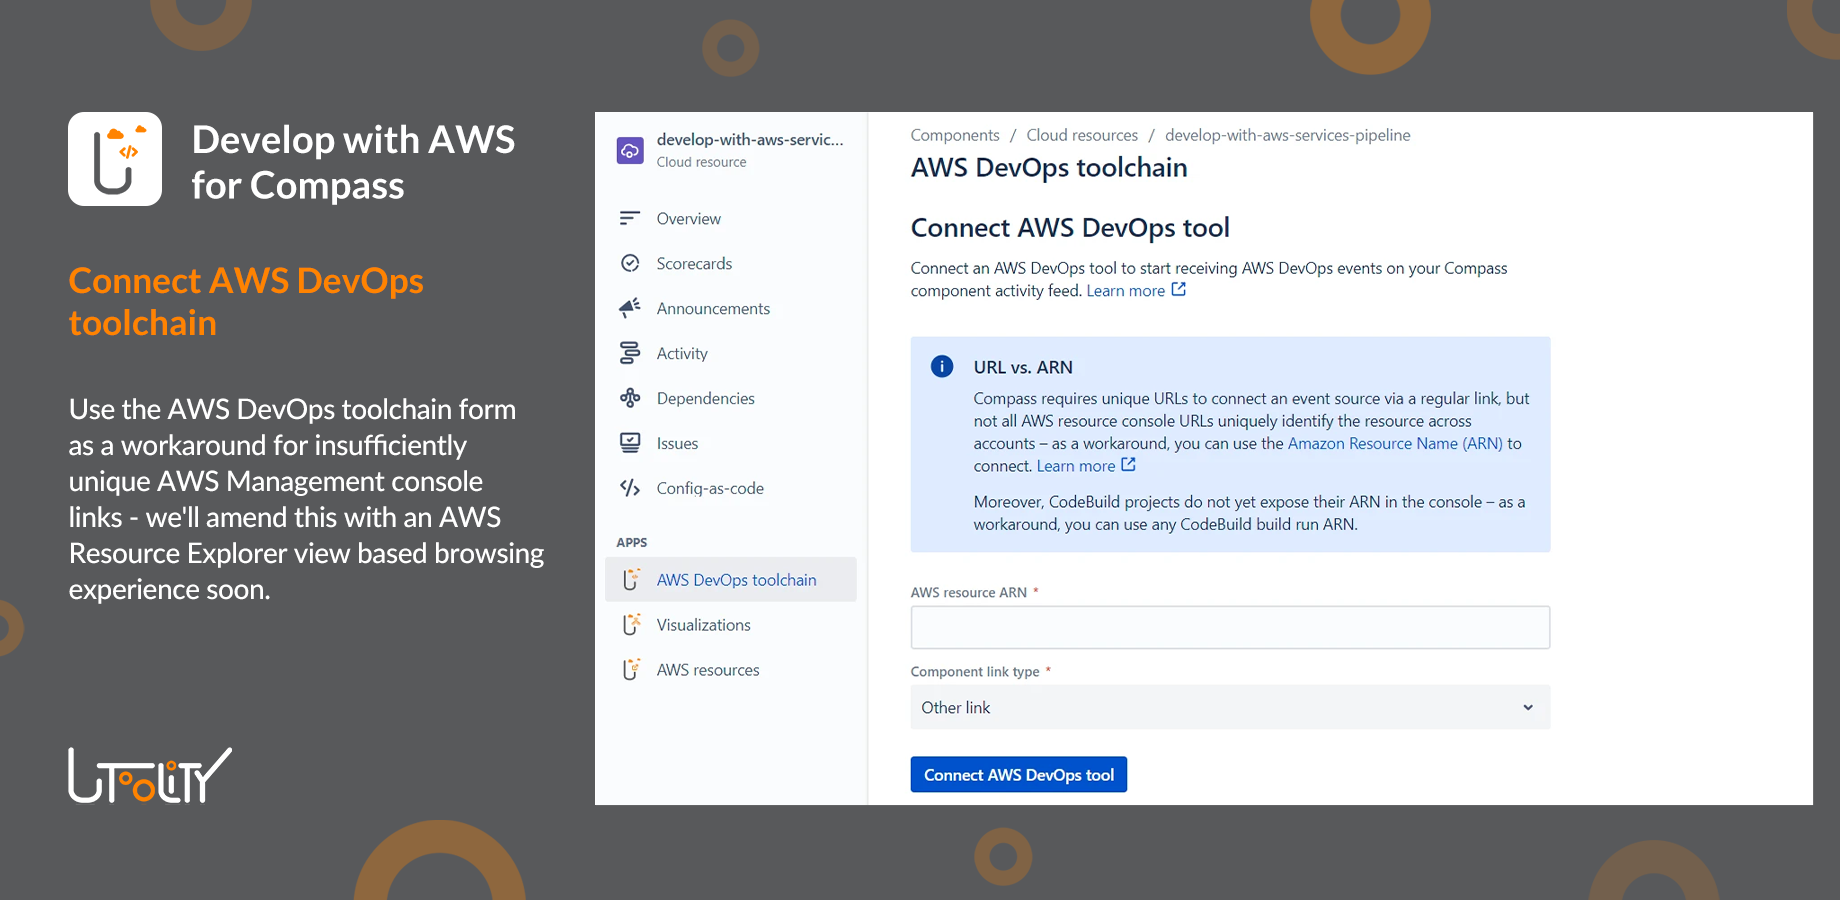Click the URL vs. ARN heading

pos(1023,367)
